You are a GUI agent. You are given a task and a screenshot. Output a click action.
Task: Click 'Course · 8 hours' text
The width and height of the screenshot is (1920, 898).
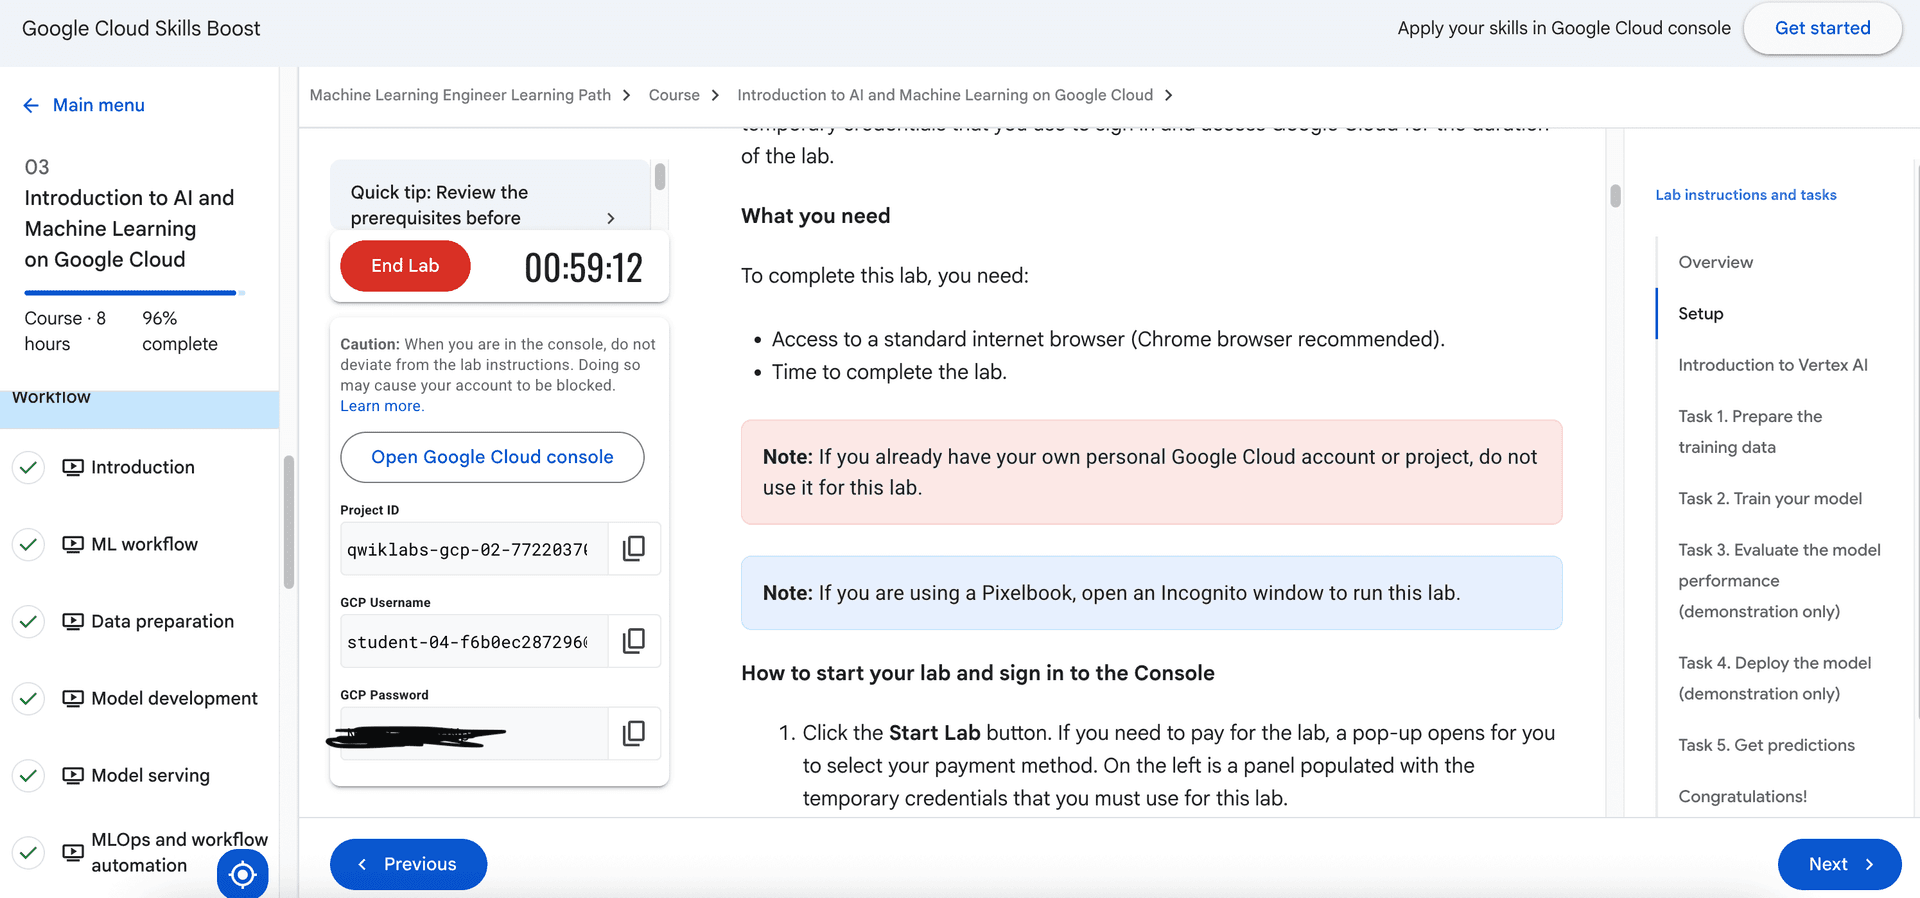click(65, 331)
